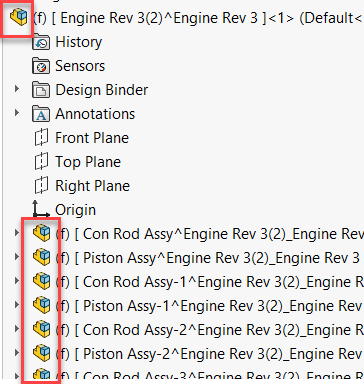The image size is (364, 384).
Task: Click the Origin axes icon
Action: tap(41, 209)
